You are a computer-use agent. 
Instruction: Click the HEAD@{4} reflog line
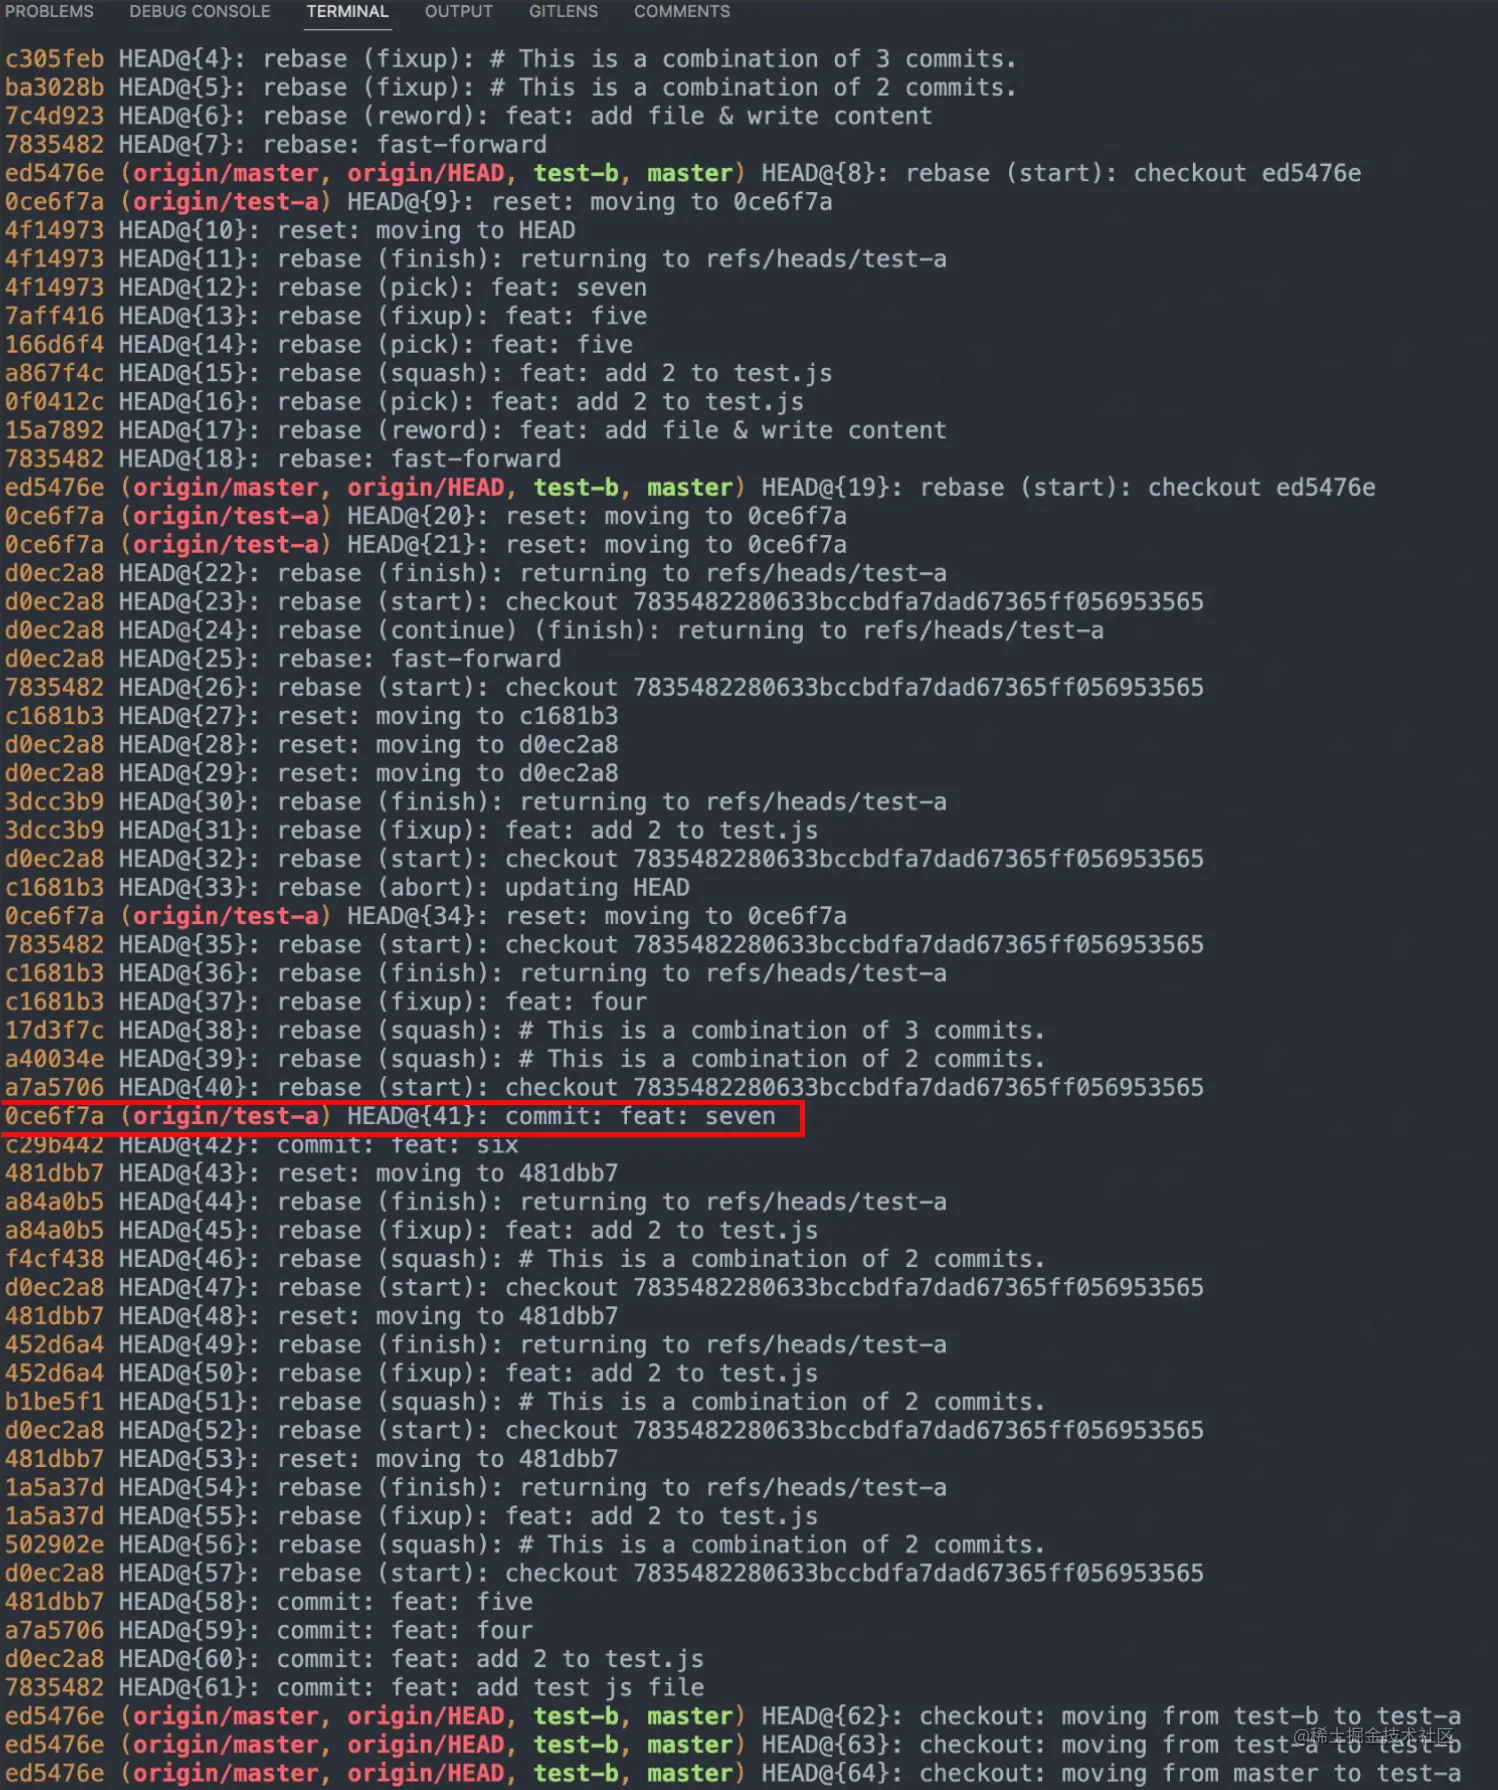(511, 59)
